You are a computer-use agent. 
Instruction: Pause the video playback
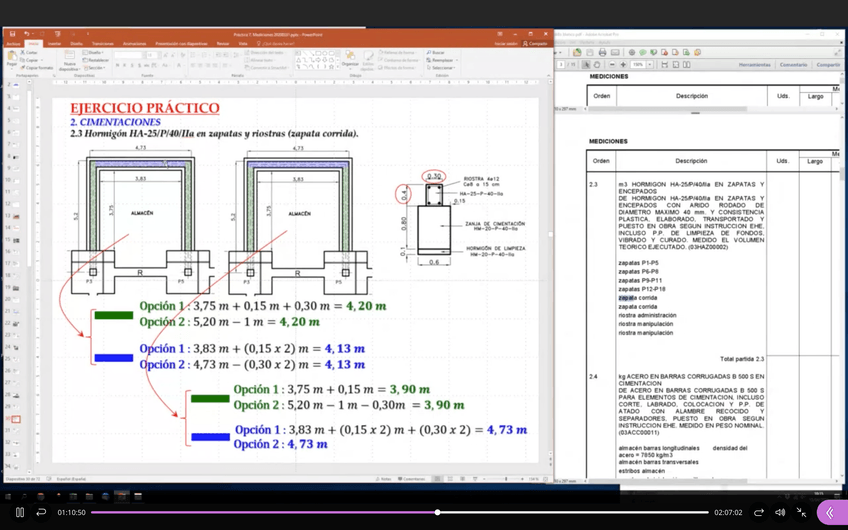coord(19,512)
